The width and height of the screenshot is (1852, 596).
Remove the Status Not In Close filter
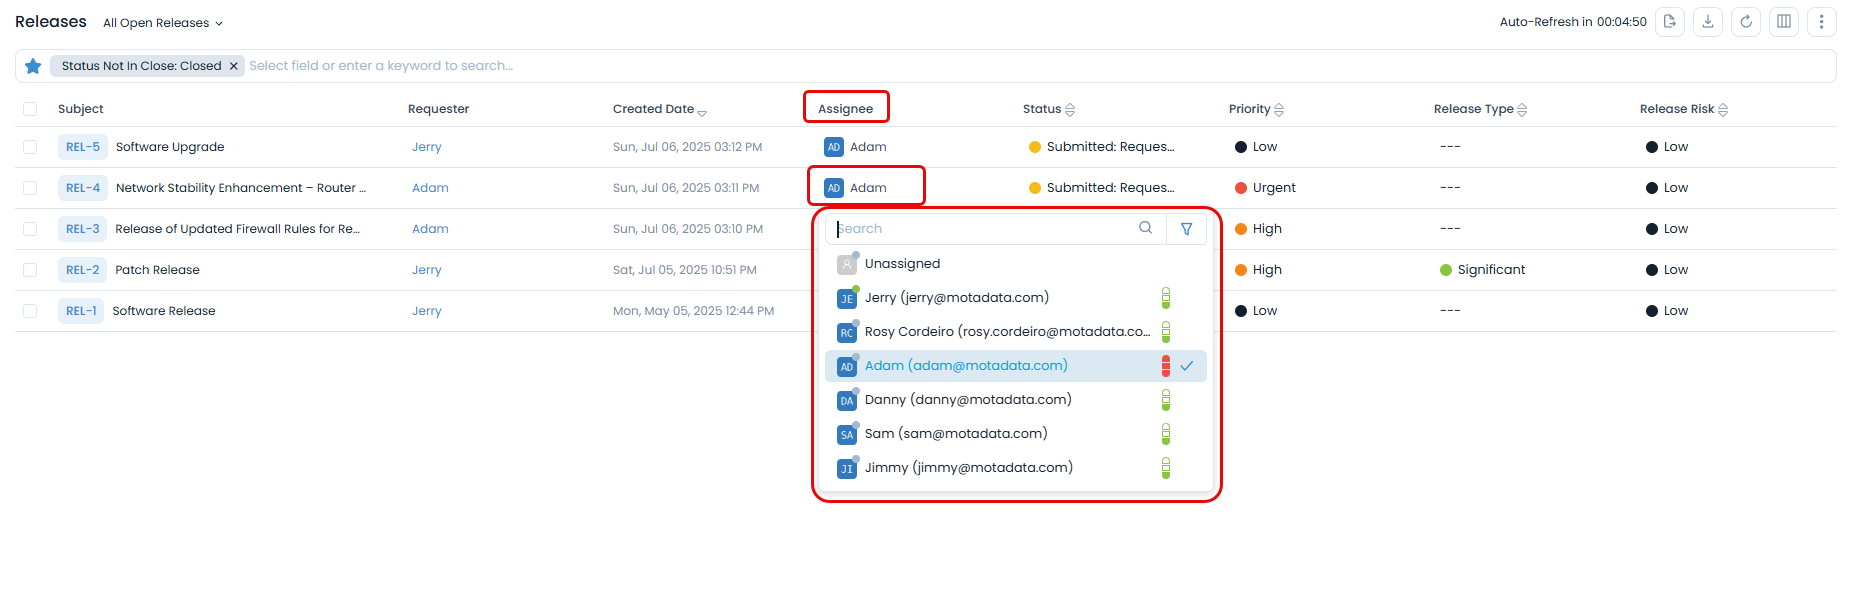pyautogui.click(x=234, y=66)
